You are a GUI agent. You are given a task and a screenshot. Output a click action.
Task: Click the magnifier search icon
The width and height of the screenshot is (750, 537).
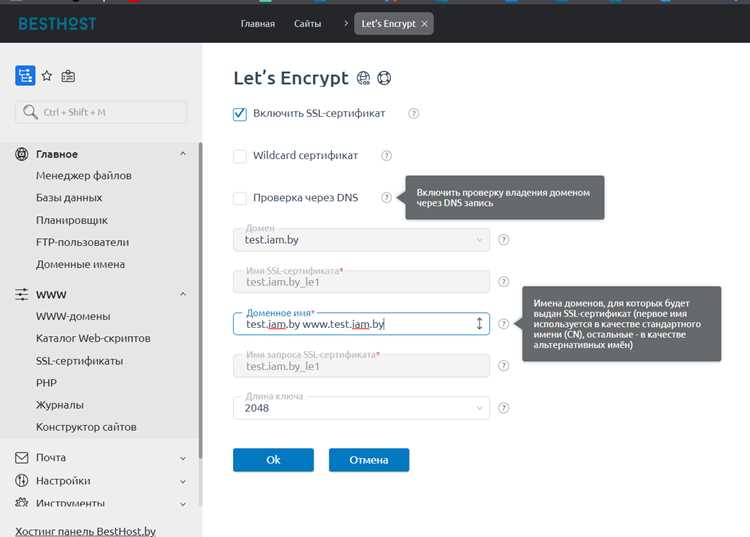30,112
